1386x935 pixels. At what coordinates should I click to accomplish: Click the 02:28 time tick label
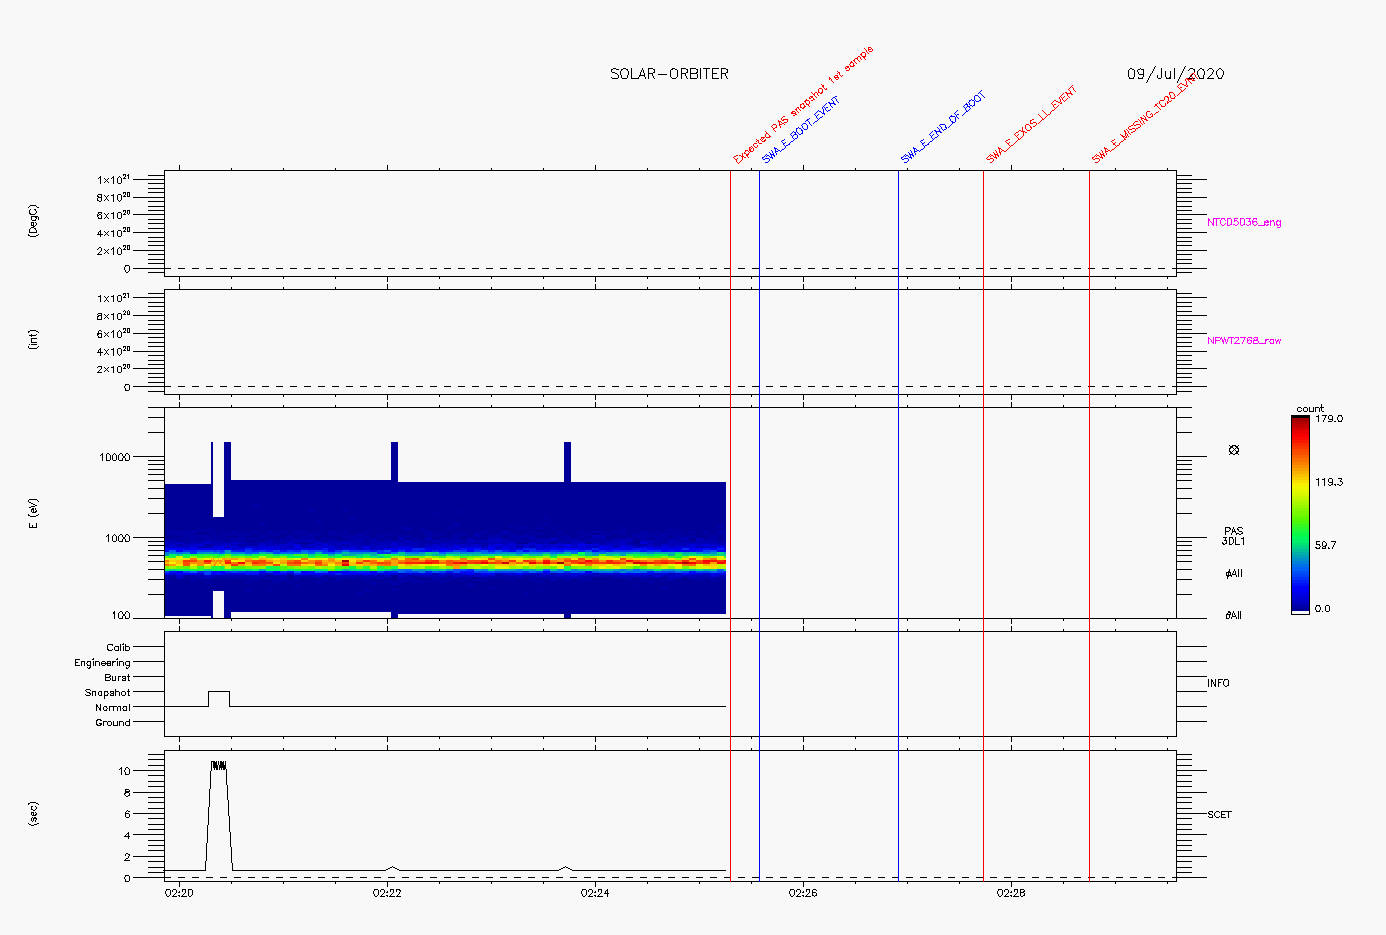[1011, 893]
